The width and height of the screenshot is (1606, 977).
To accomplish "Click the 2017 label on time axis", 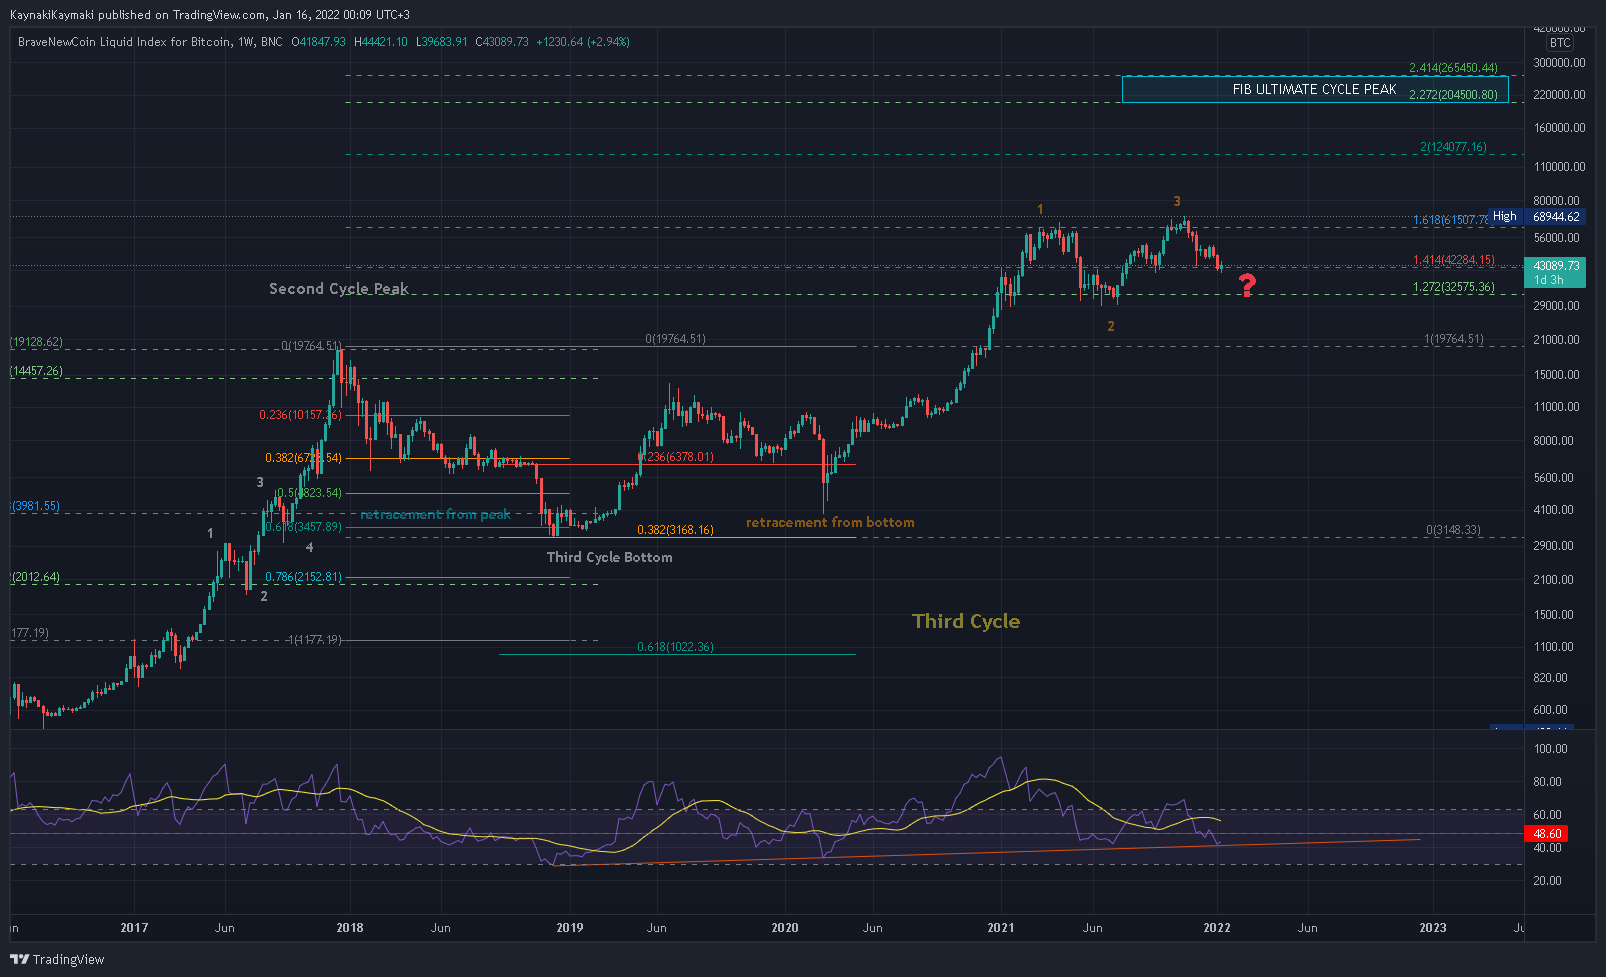I will click(x=134, y=928).
